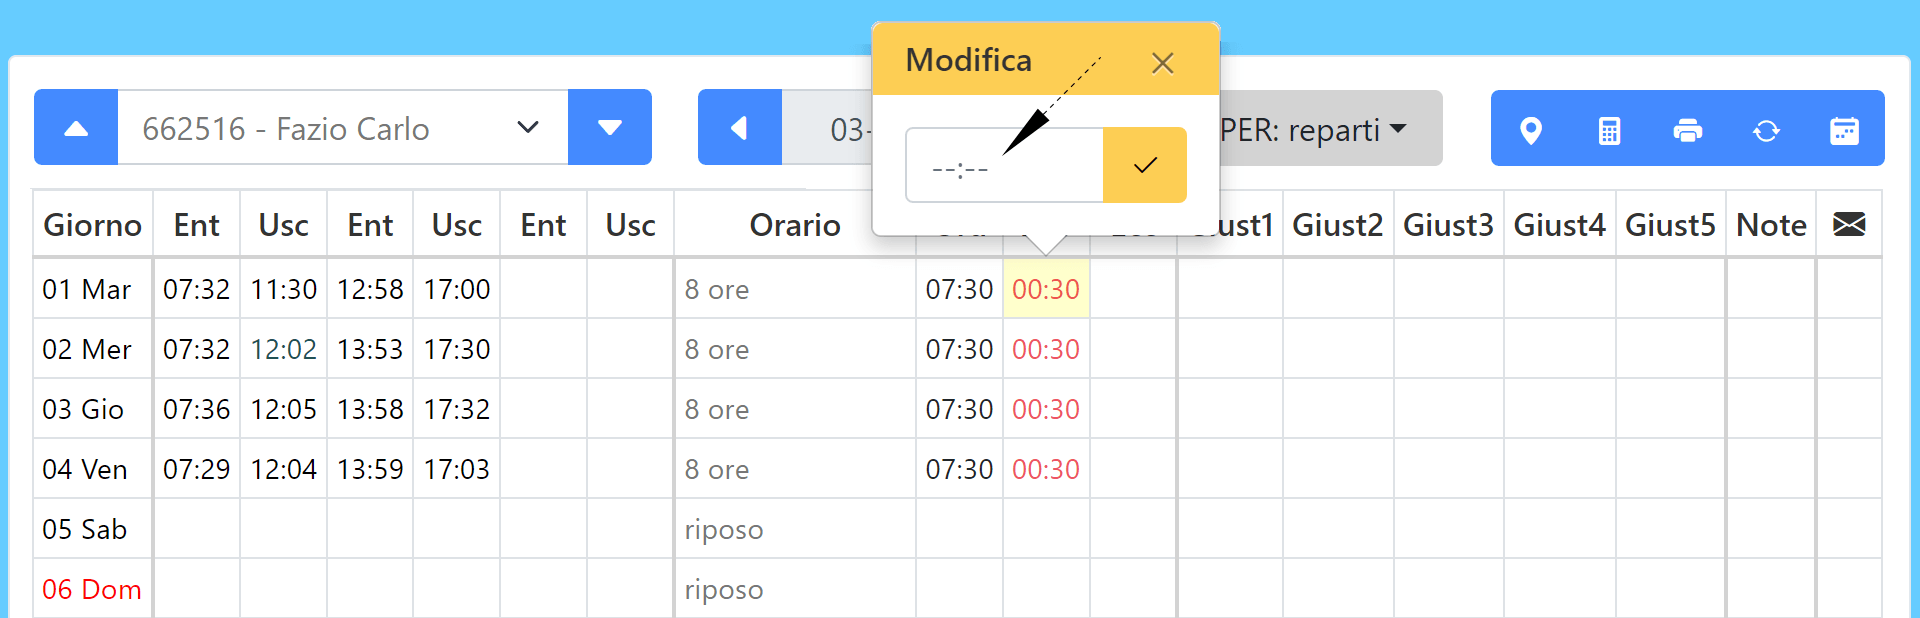Click the envelope icon column header
1920x618 pixels.
coord(1849,224)
